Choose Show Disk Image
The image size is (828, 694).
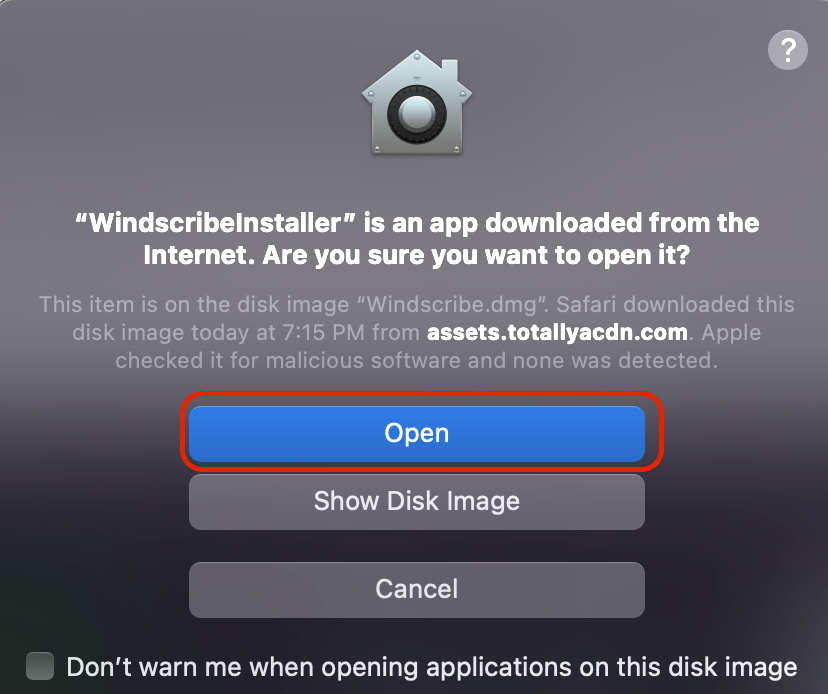[416, 501]
